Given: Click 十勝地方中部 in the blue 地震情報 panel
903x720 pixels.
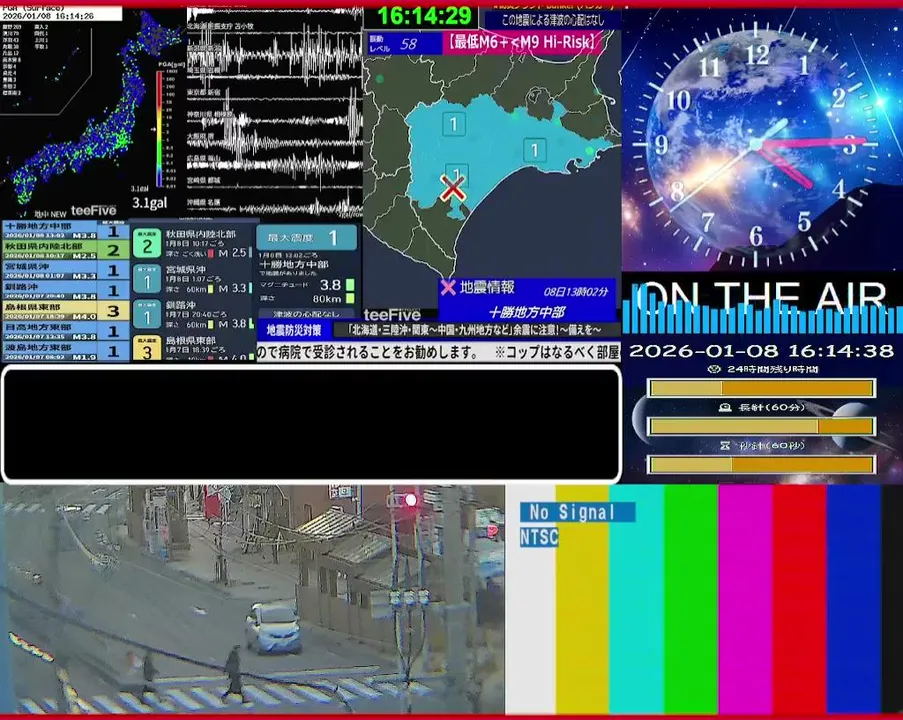Looking at the screenshot, I should pyautogui.click(x=527, y=312).
